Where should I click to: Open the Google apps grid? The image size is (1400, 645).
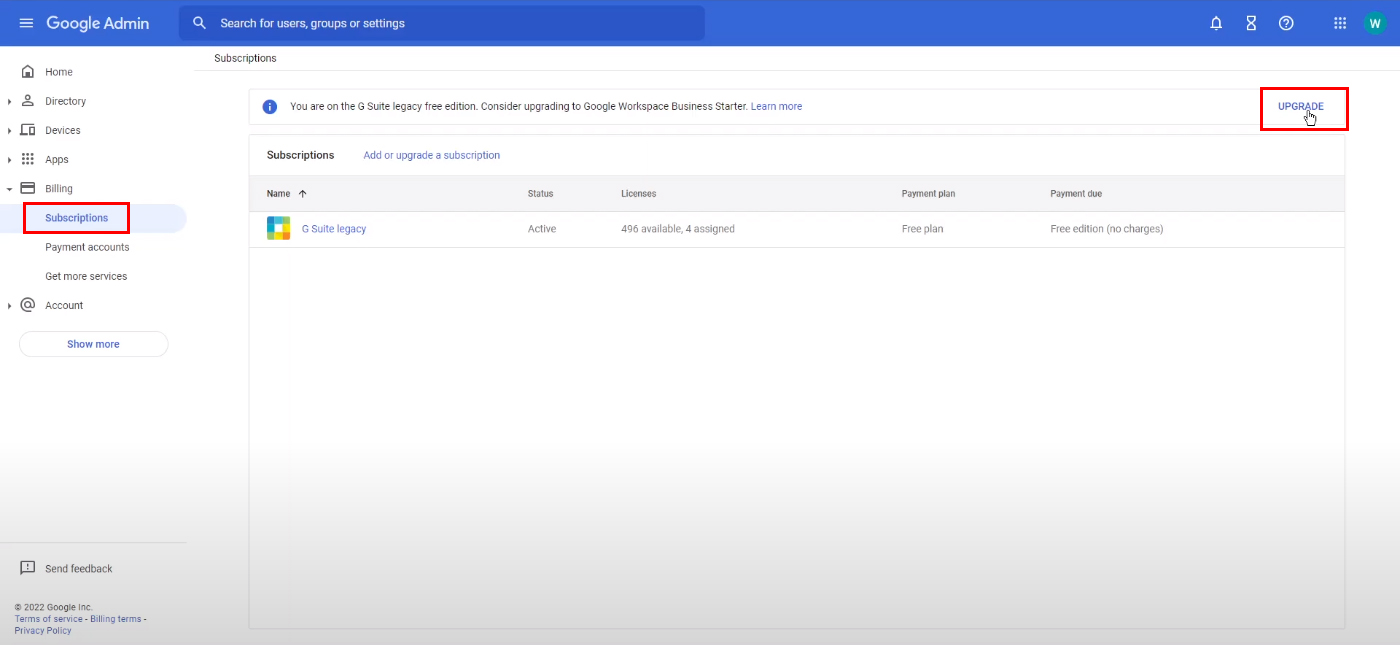1340,23
